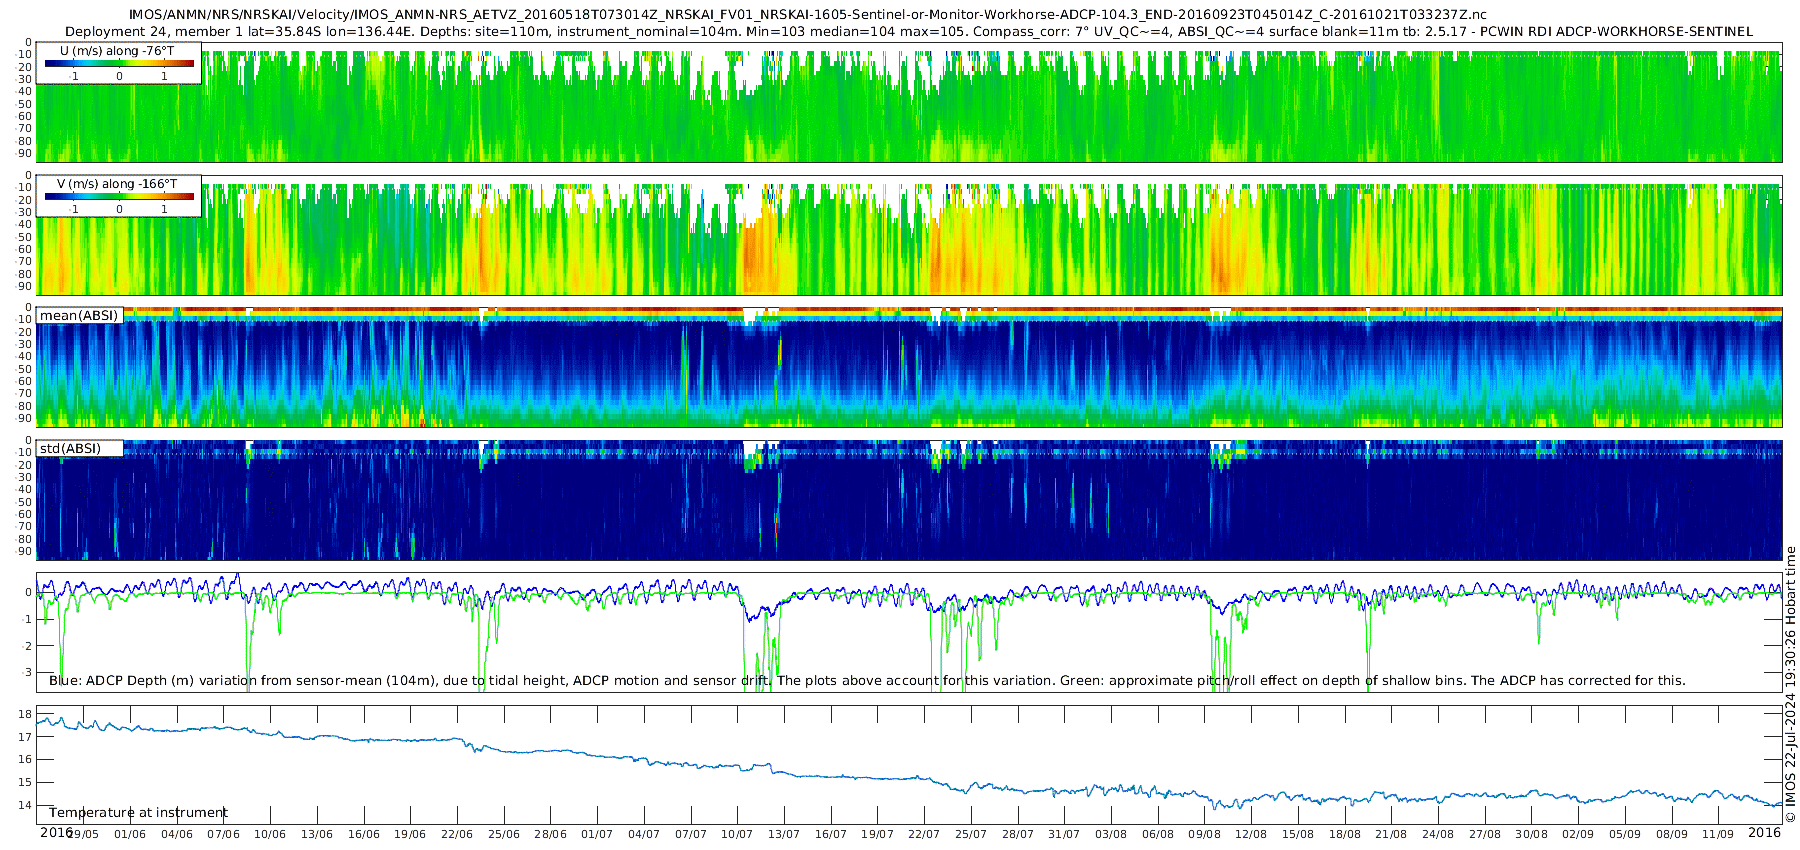Click the 11/09 date tick label
Image resolution: width=1800 pixels, height=850 pixels.
click(x=1718, y=834)
